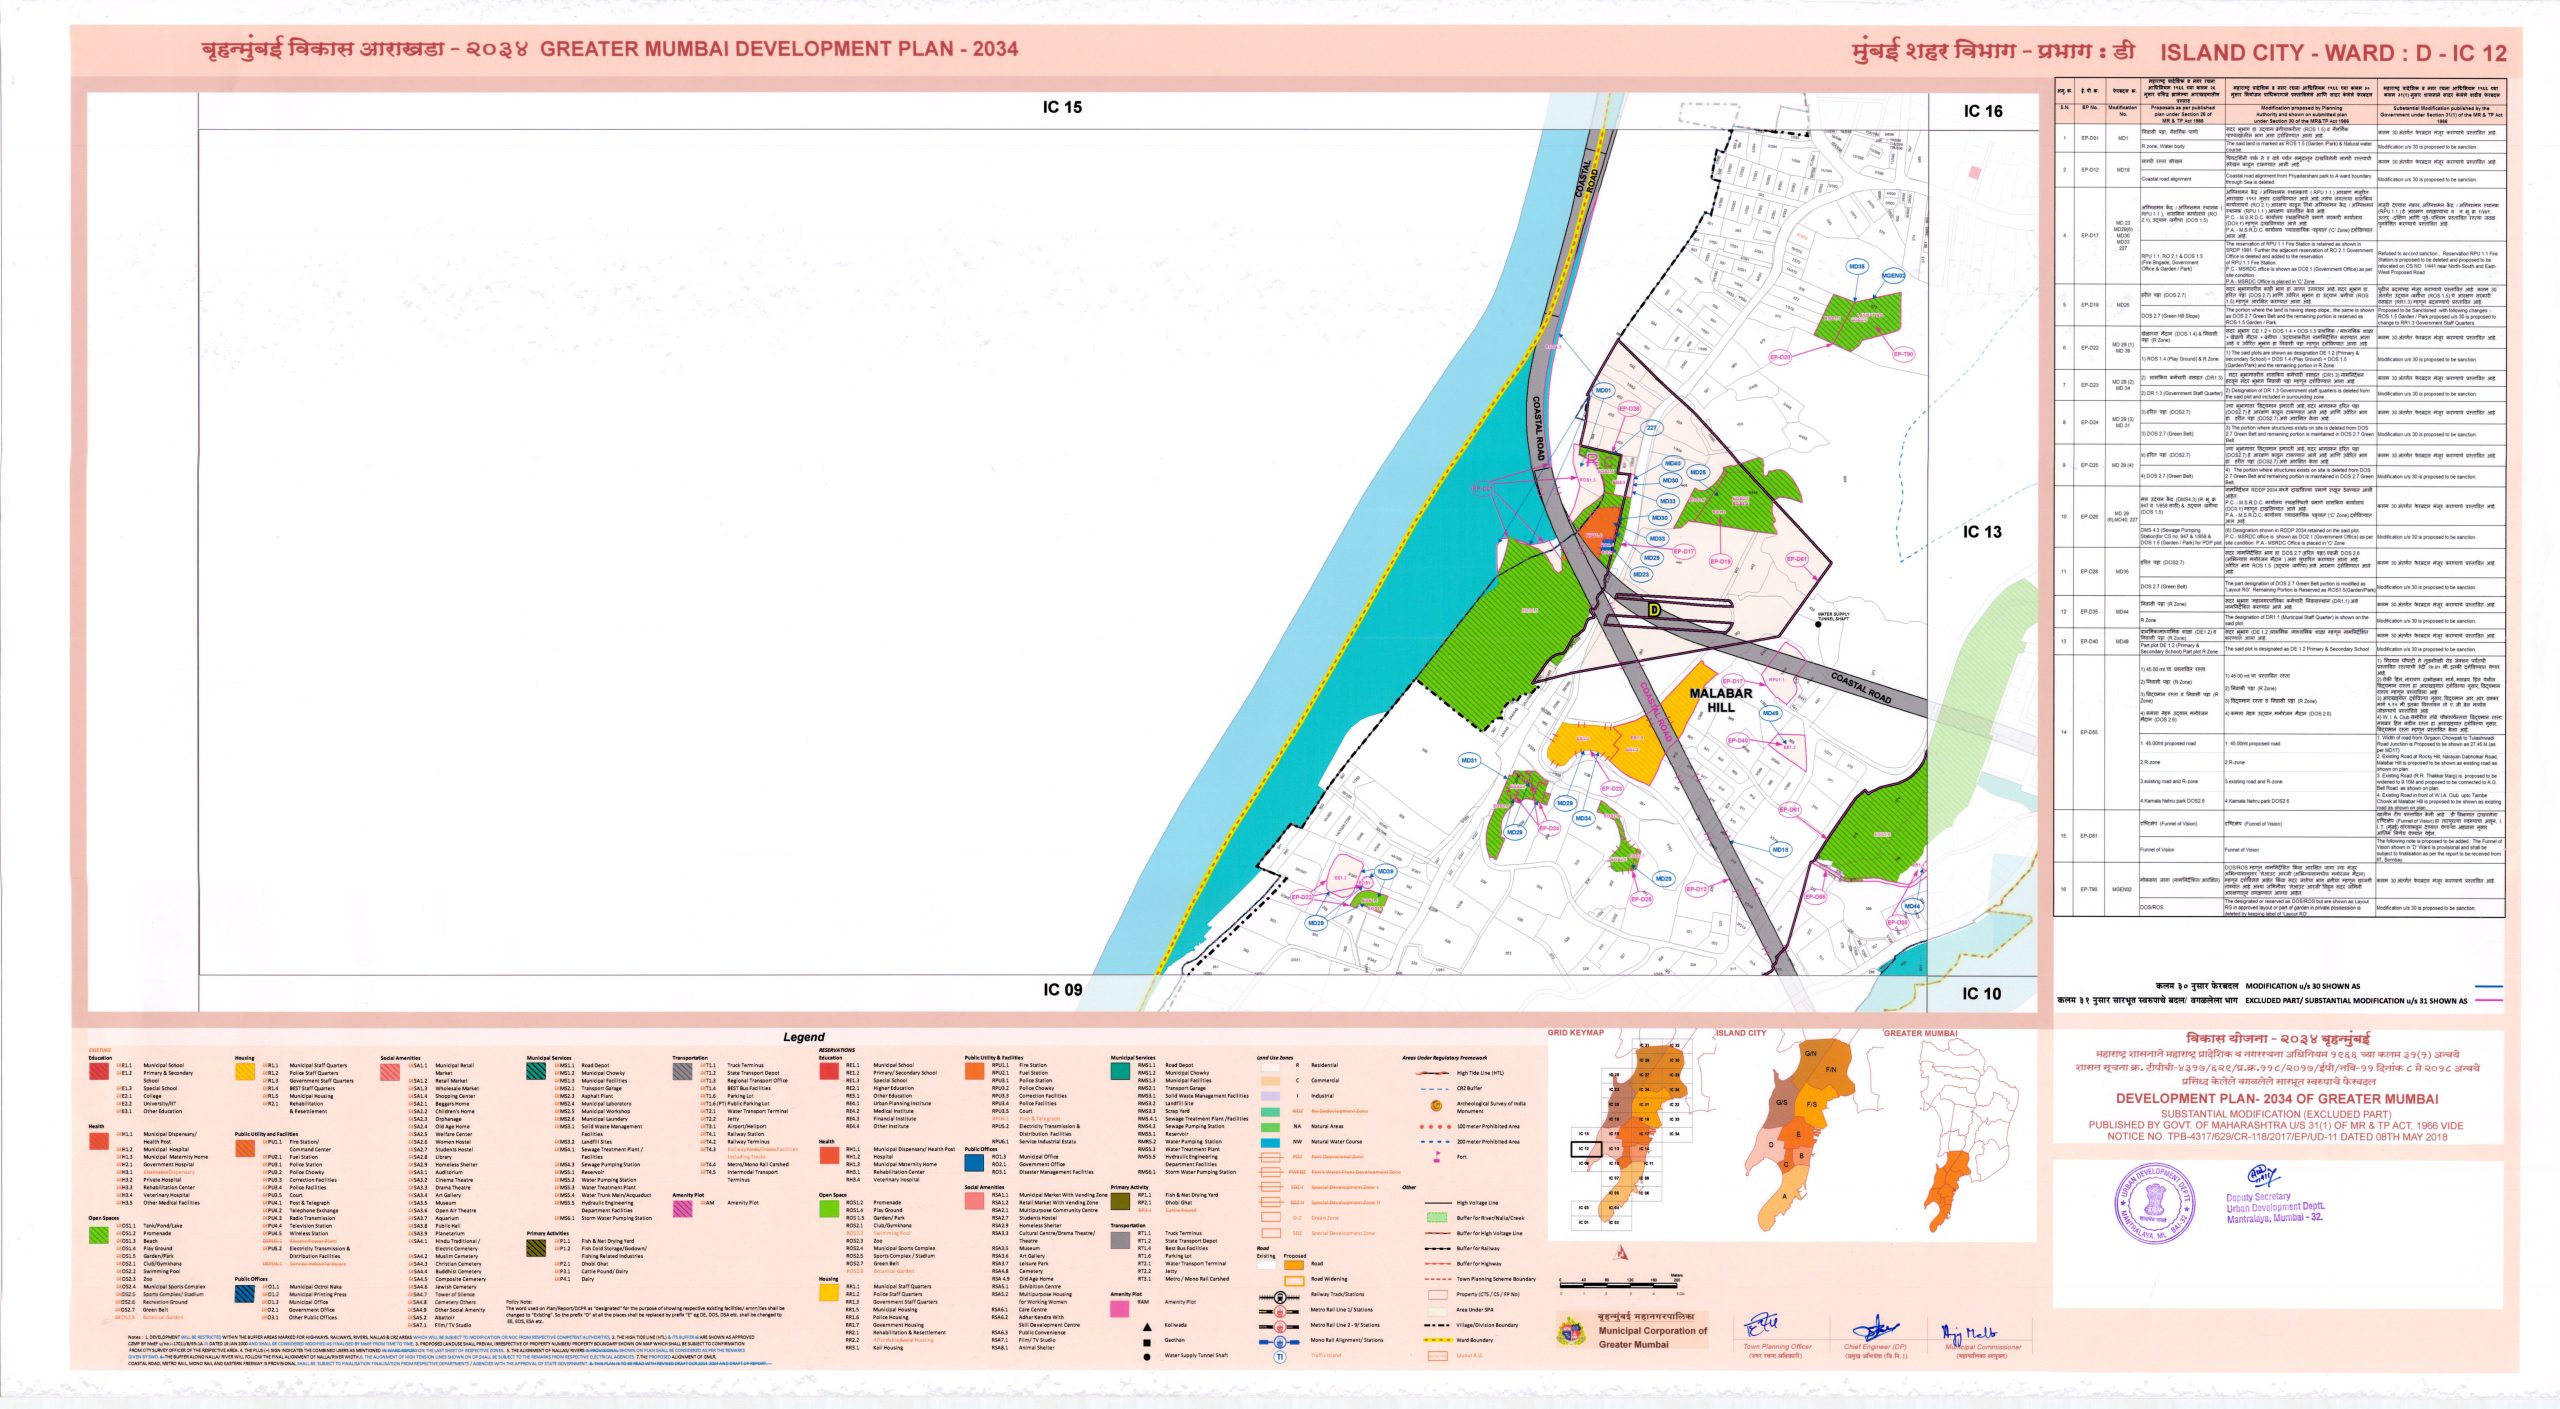Click the IC 09 adjacent sheet label
The width and height of the screenshot is (2560, 1409).
1062,989
